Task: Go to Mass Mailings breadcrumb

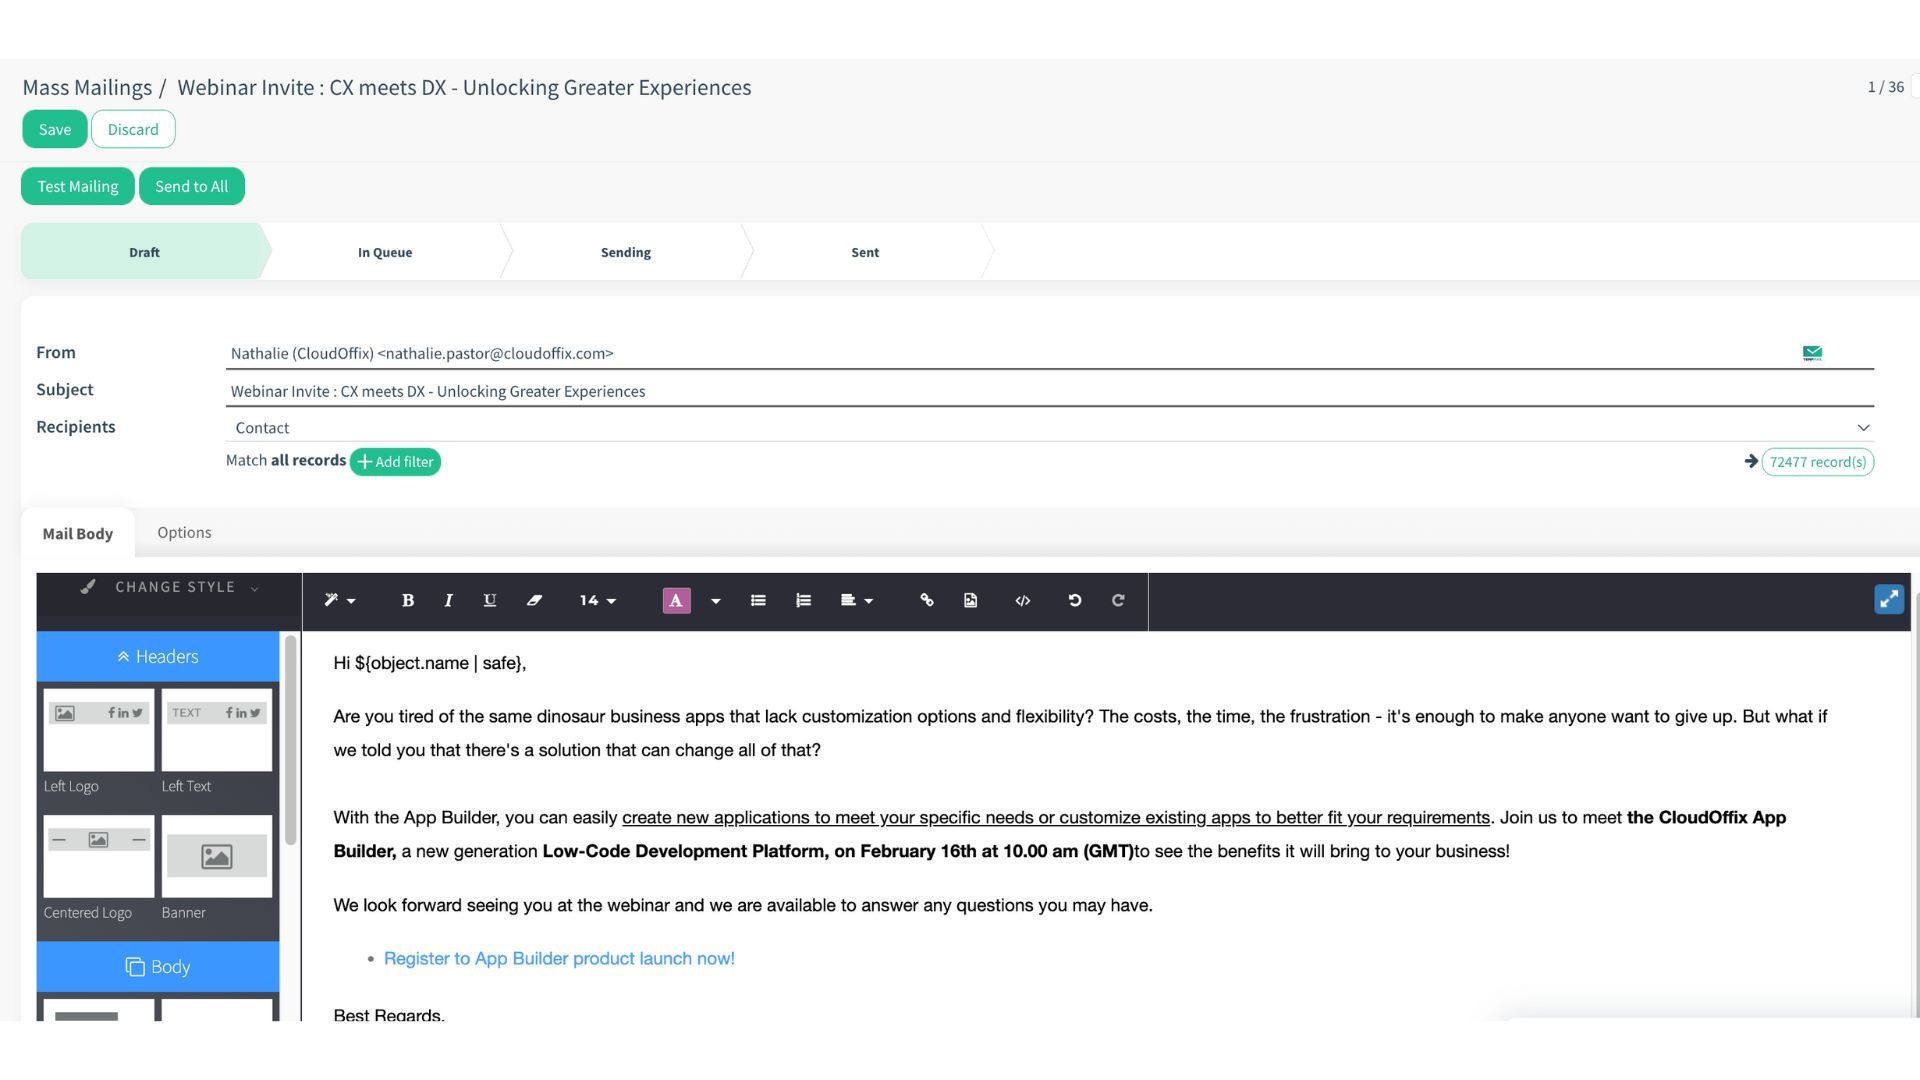Action: pyautogui.click(x=87, y=87)
